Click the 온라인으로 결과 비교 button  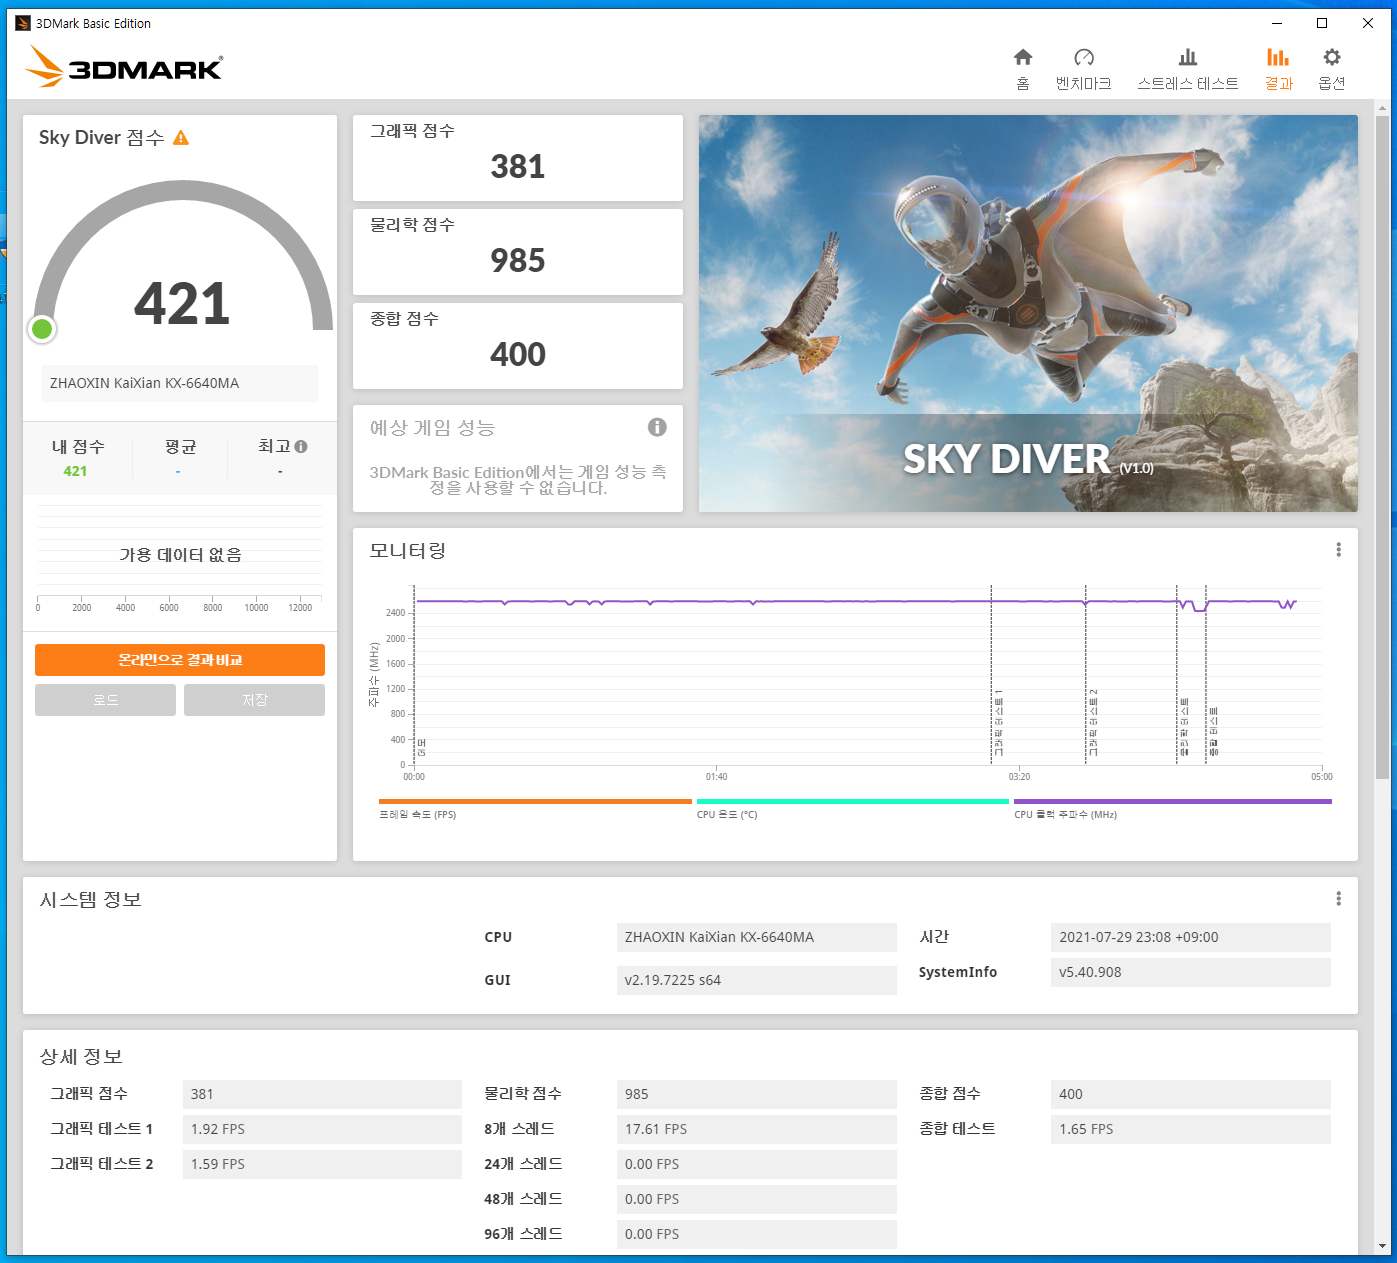tap(180, 660)
